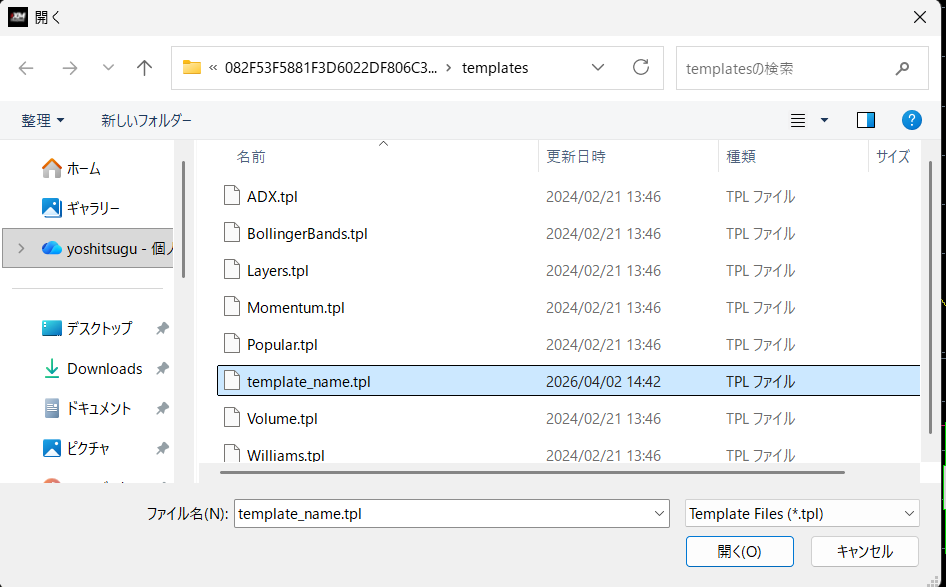
Task: Open the file name combo box arrow
Action: tap(657, 513)
